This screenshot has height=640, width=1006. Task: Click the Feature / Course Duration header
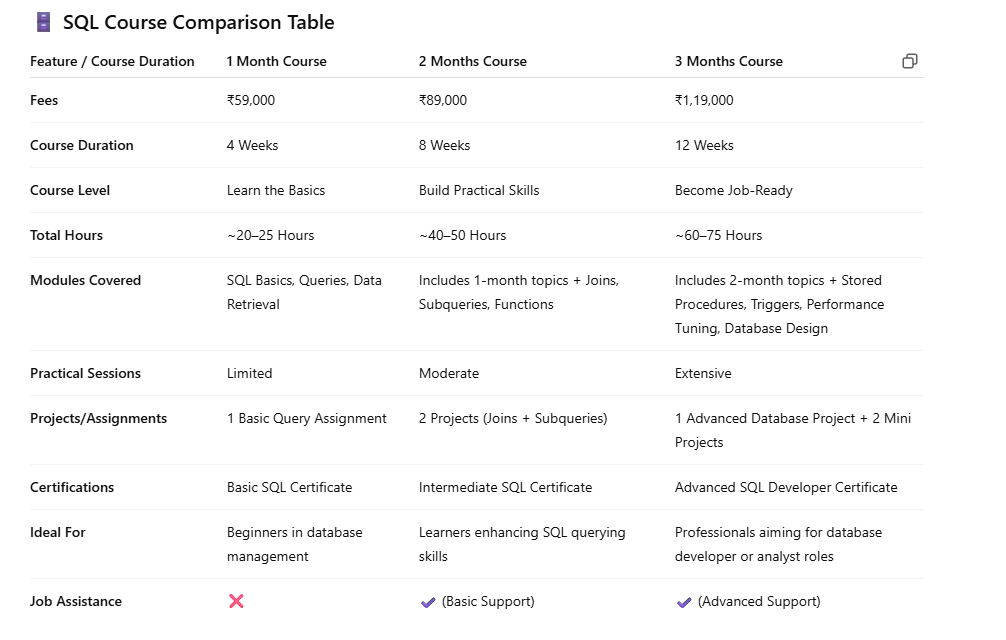coord(112,61)
